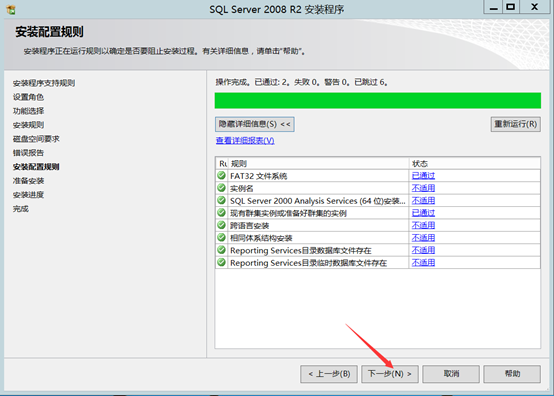Open the 查看详细报表(V) link
This screenshot has height=396, width=554.
[x=245, y=141]
